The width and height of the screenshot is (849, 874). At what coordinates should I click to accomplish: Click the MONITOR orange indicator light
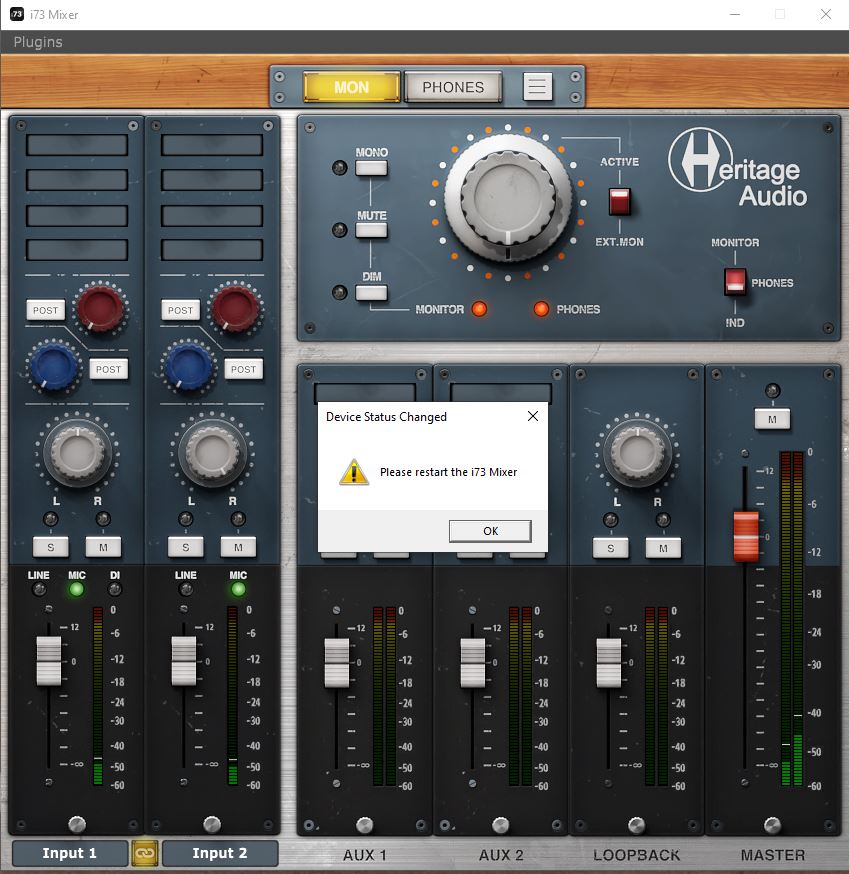coord(479,309)
